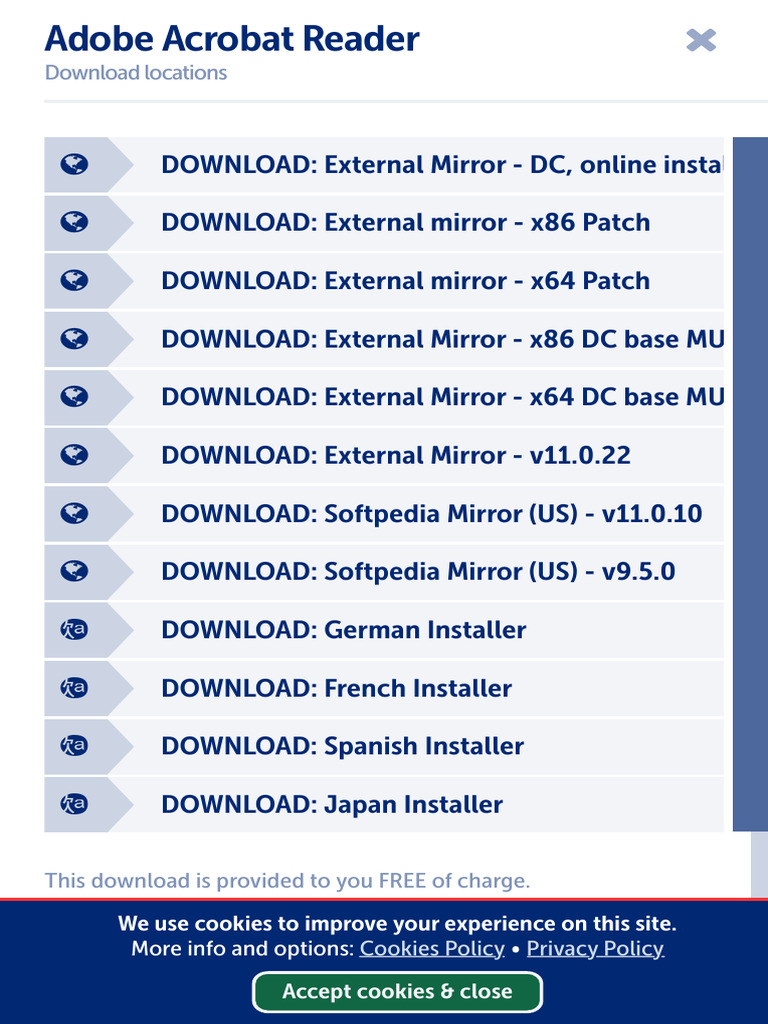Click the globe icon for x64 Patch

point(74,280)
